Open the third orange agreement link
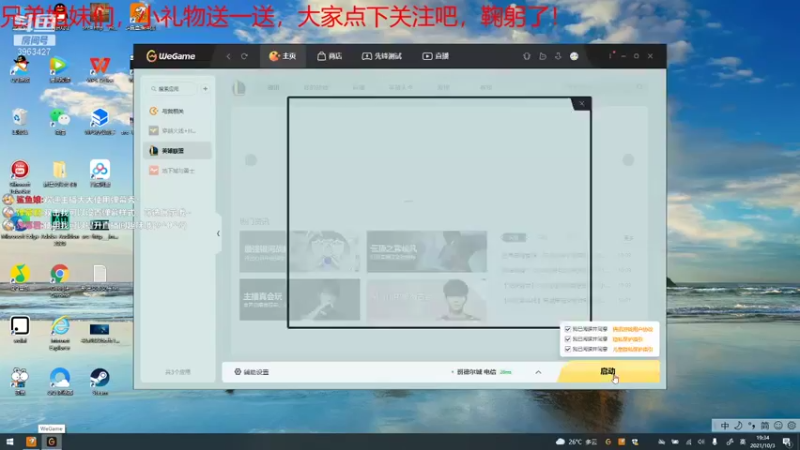 point(632,349)
